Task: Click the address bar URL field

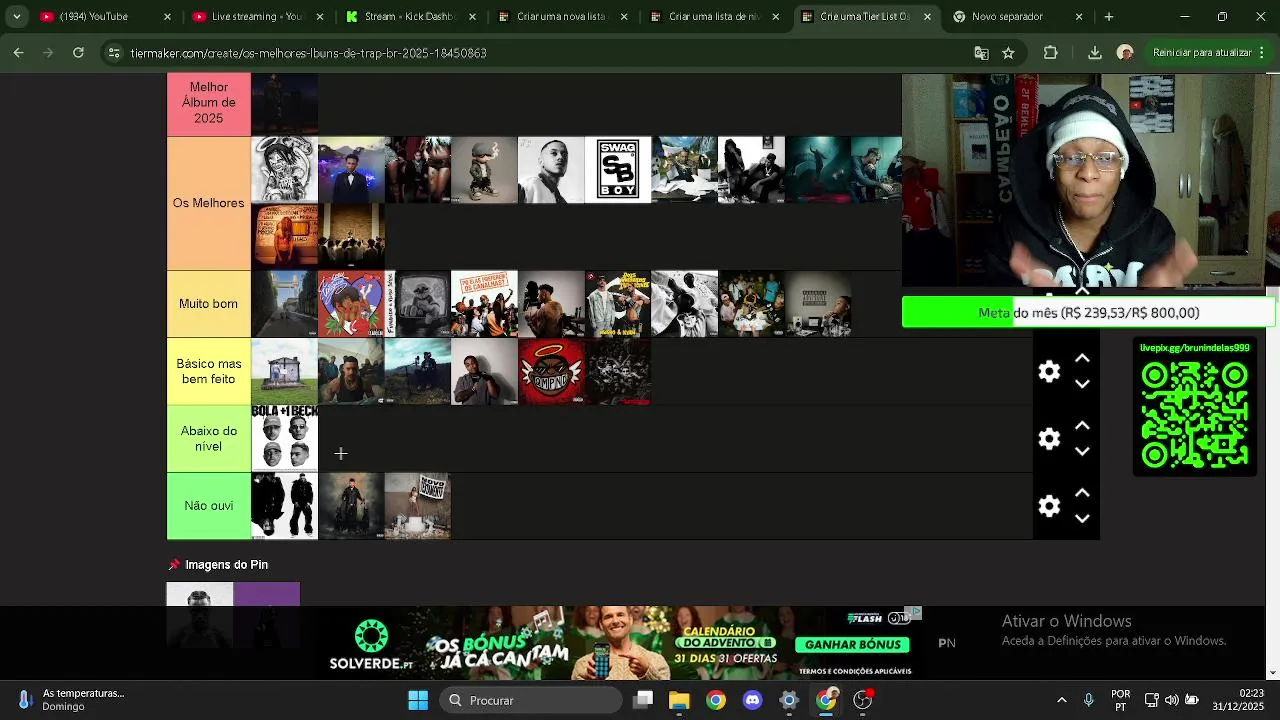Action: click(x=540, y=53)
